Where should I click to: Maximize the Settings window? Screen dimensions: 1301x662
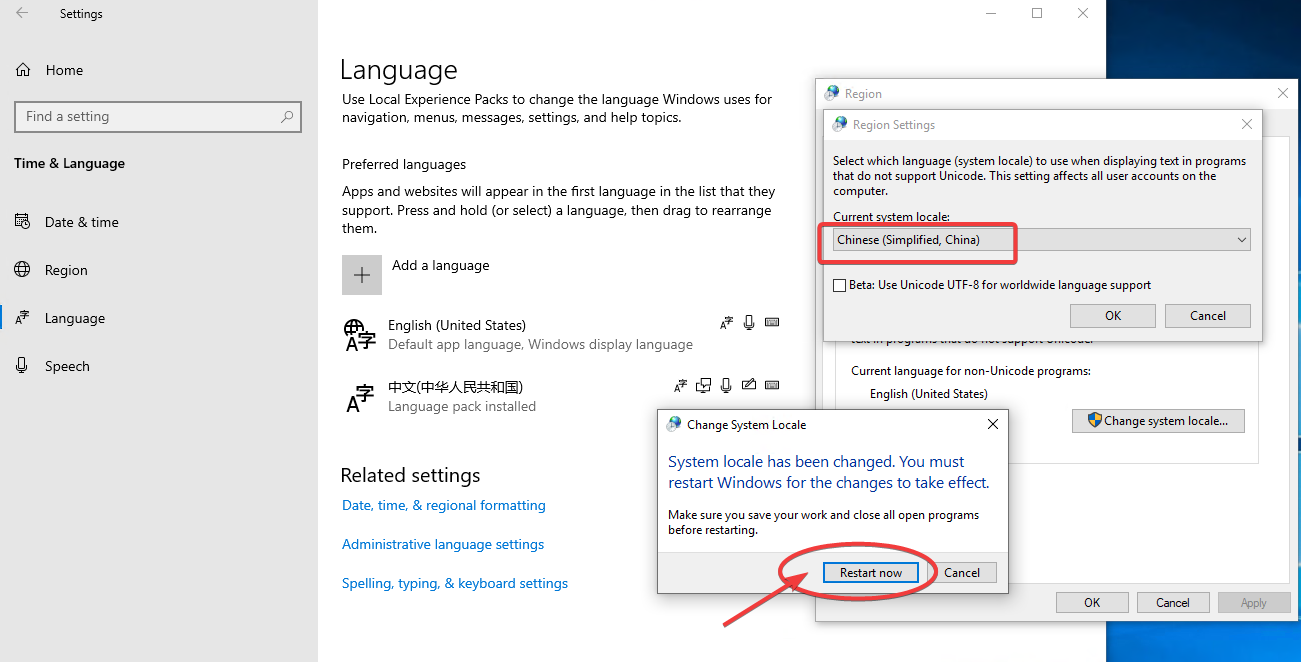(1037, 13)
